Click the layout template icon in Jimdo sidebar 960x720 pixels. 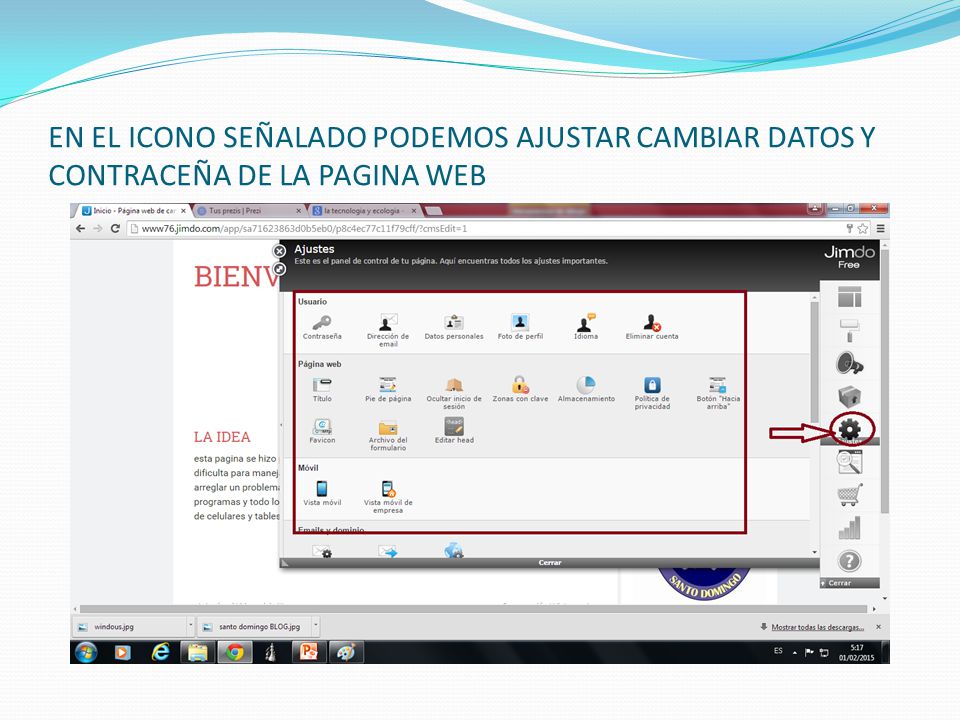click(x=849, y=297)
